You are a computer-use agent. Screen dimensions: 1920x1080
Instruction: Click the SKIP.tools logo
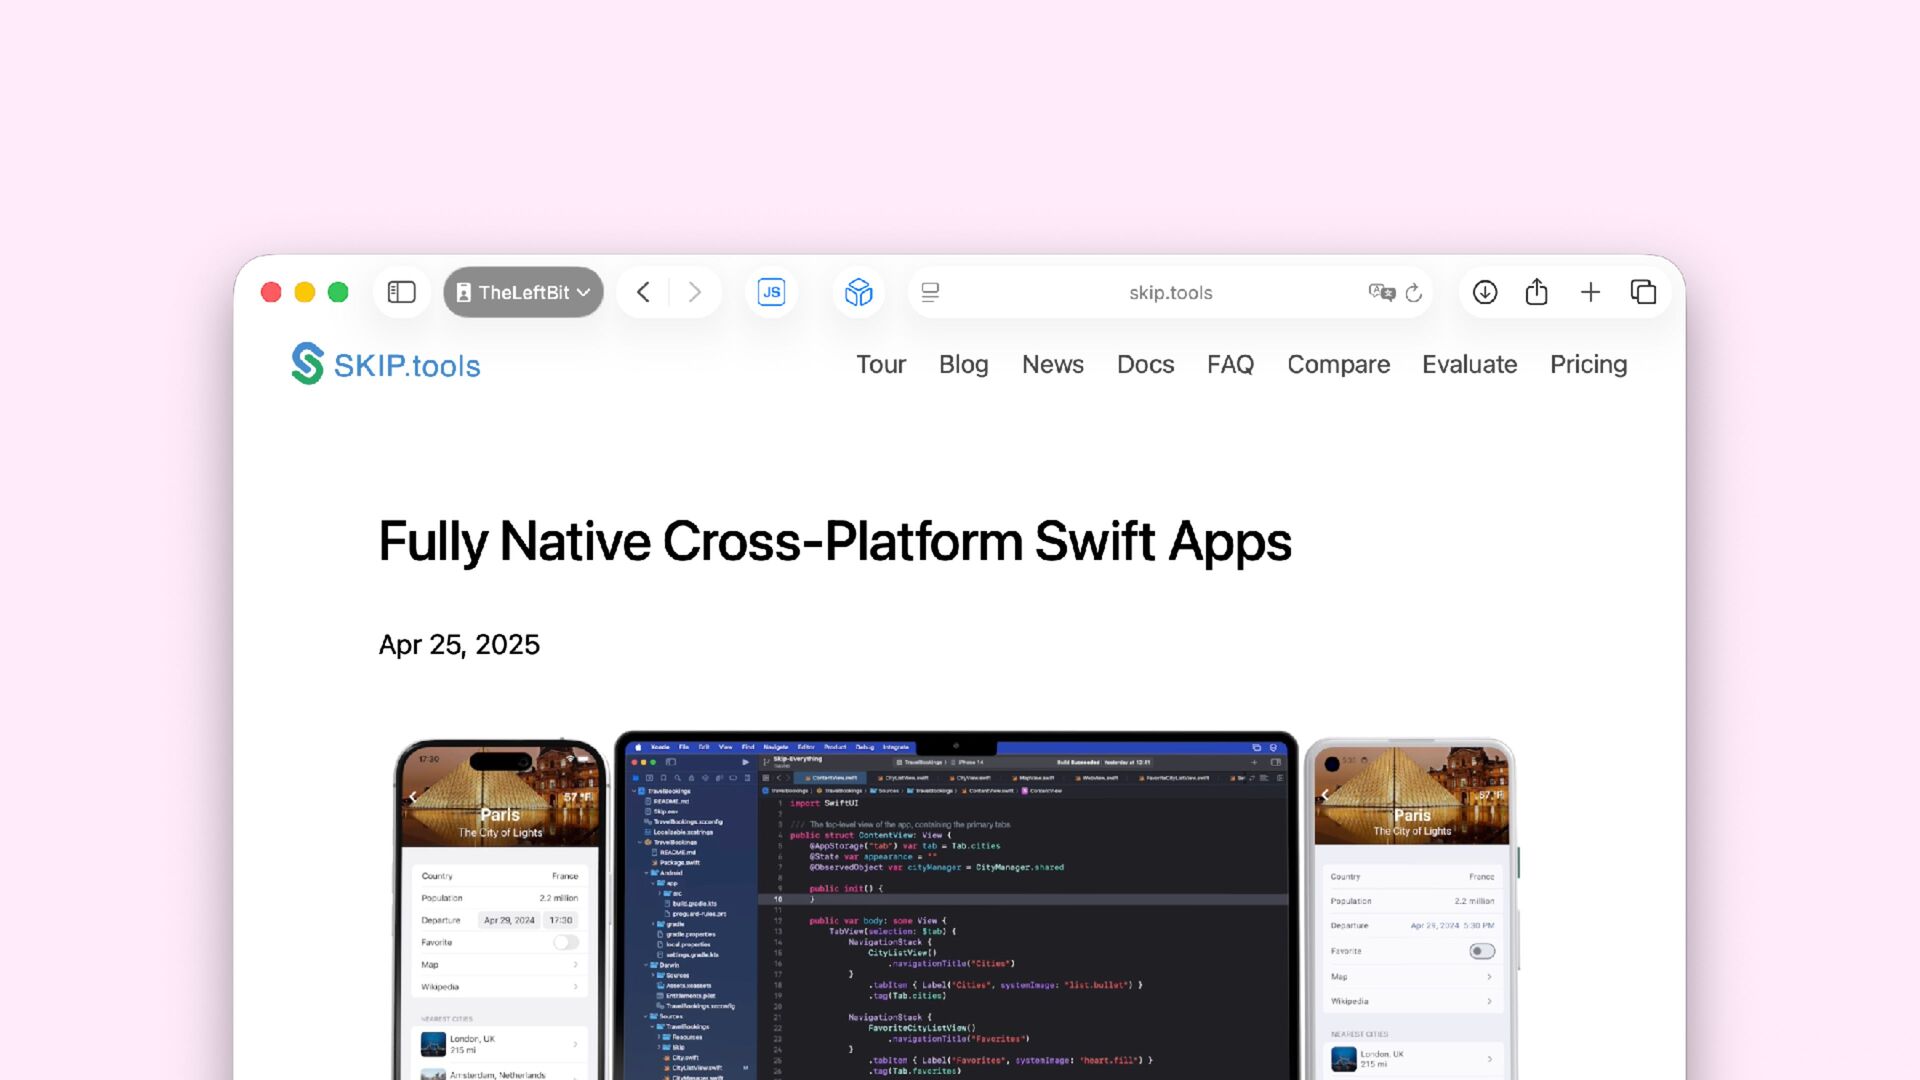point(386,364)
